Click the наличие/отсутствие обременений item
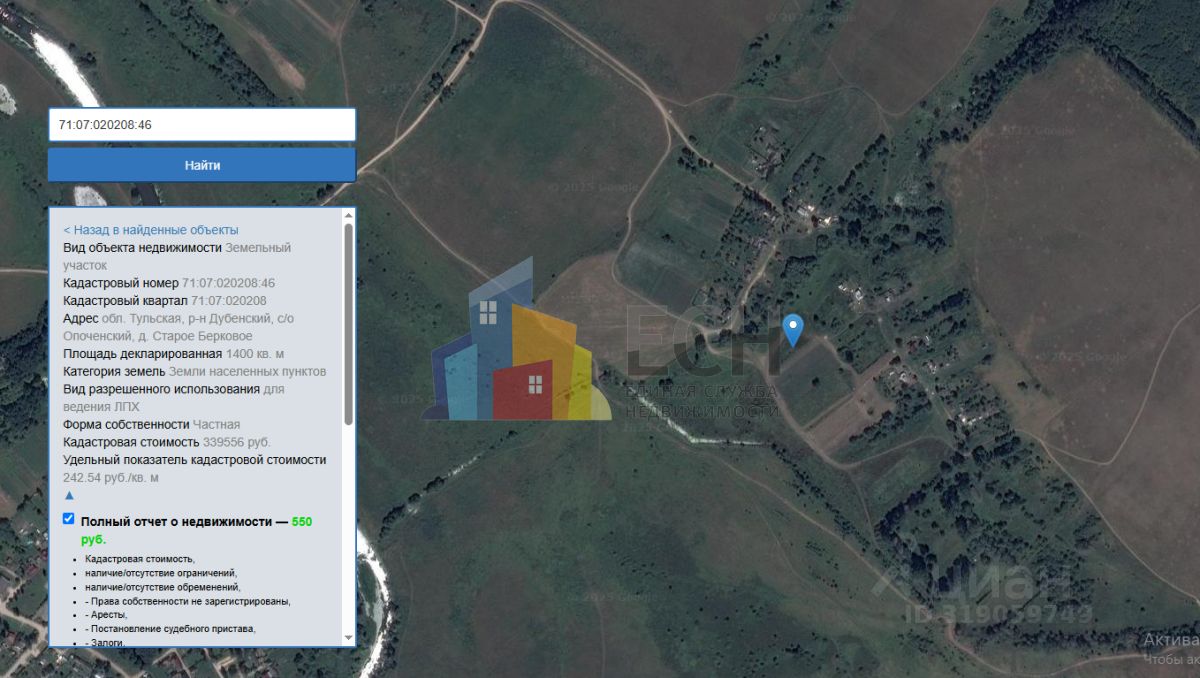This screenshot has height=678, width=1200. tap(162, 587)
